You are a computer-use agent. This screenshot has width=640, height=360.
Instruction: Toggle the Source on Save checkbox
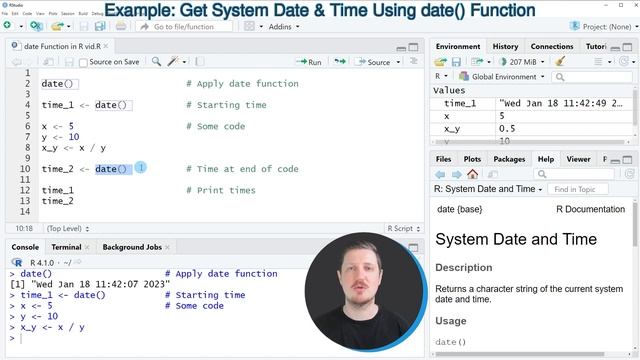coord(83,62)
